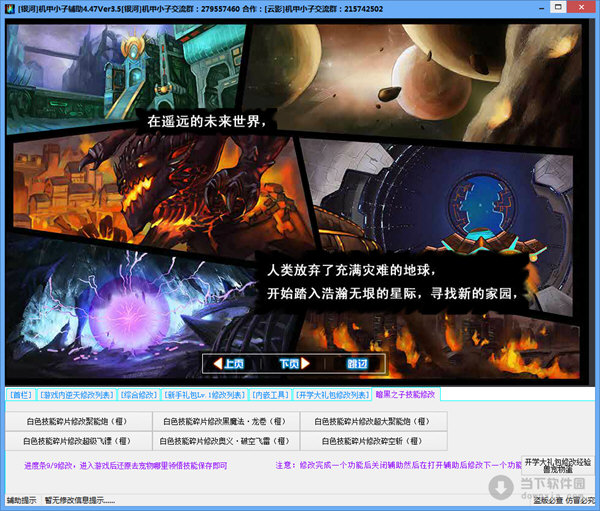Minimize the window
600x511 pixels.
click(541, 8)
